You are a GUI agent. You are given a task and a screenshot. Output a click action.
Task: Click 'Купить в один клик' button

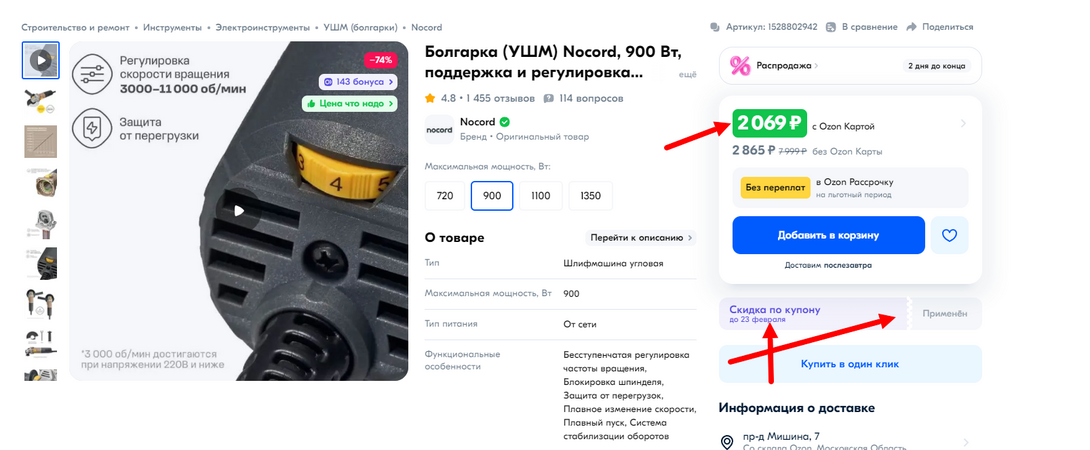pos(850,364)
